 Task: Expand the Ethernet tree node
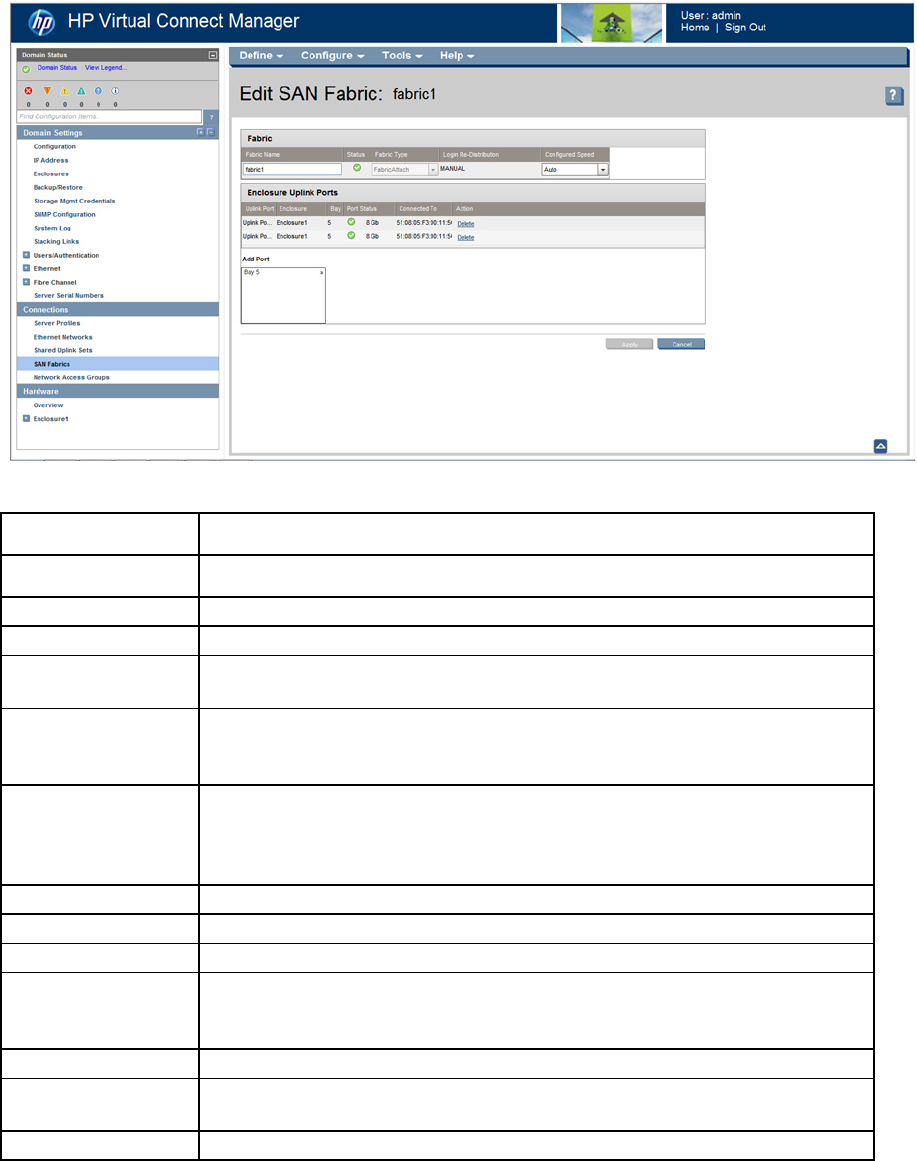27,268
